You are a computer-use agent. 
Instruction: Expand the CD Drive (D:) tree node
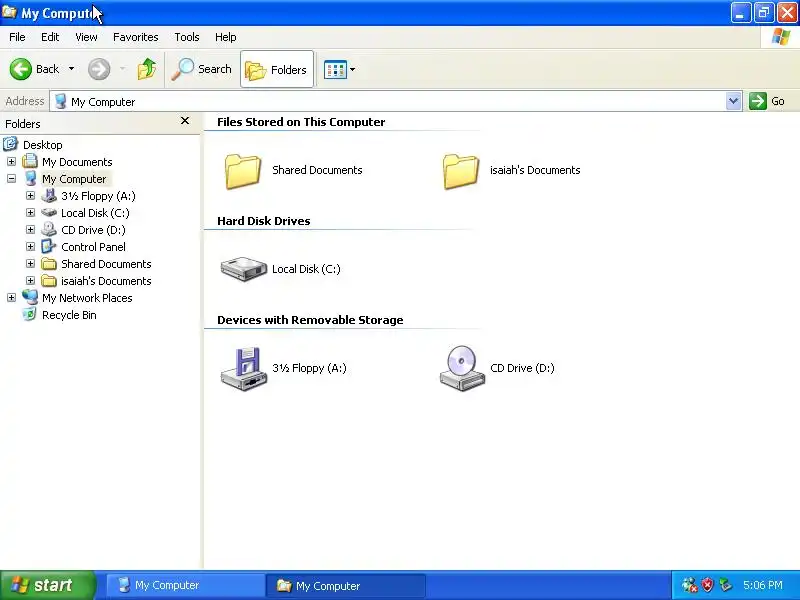[x=31, y=230]
